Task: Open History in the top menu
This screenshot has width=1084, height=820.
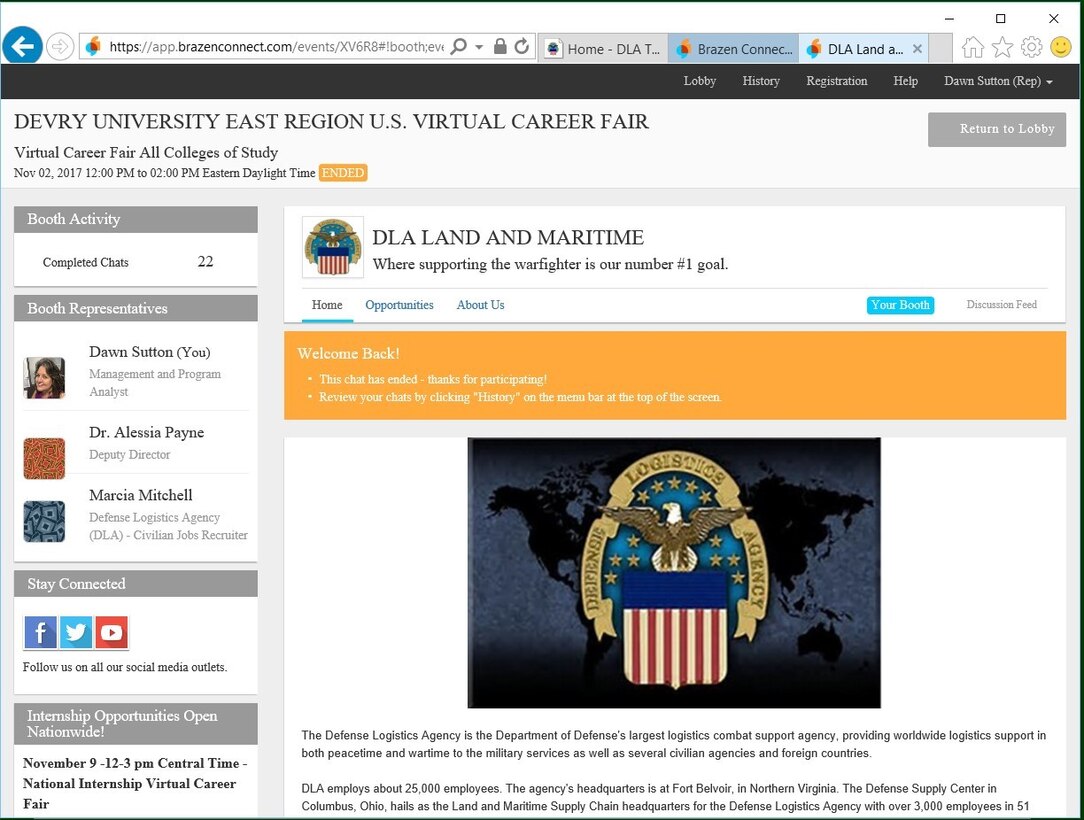Action: (760, 81)
